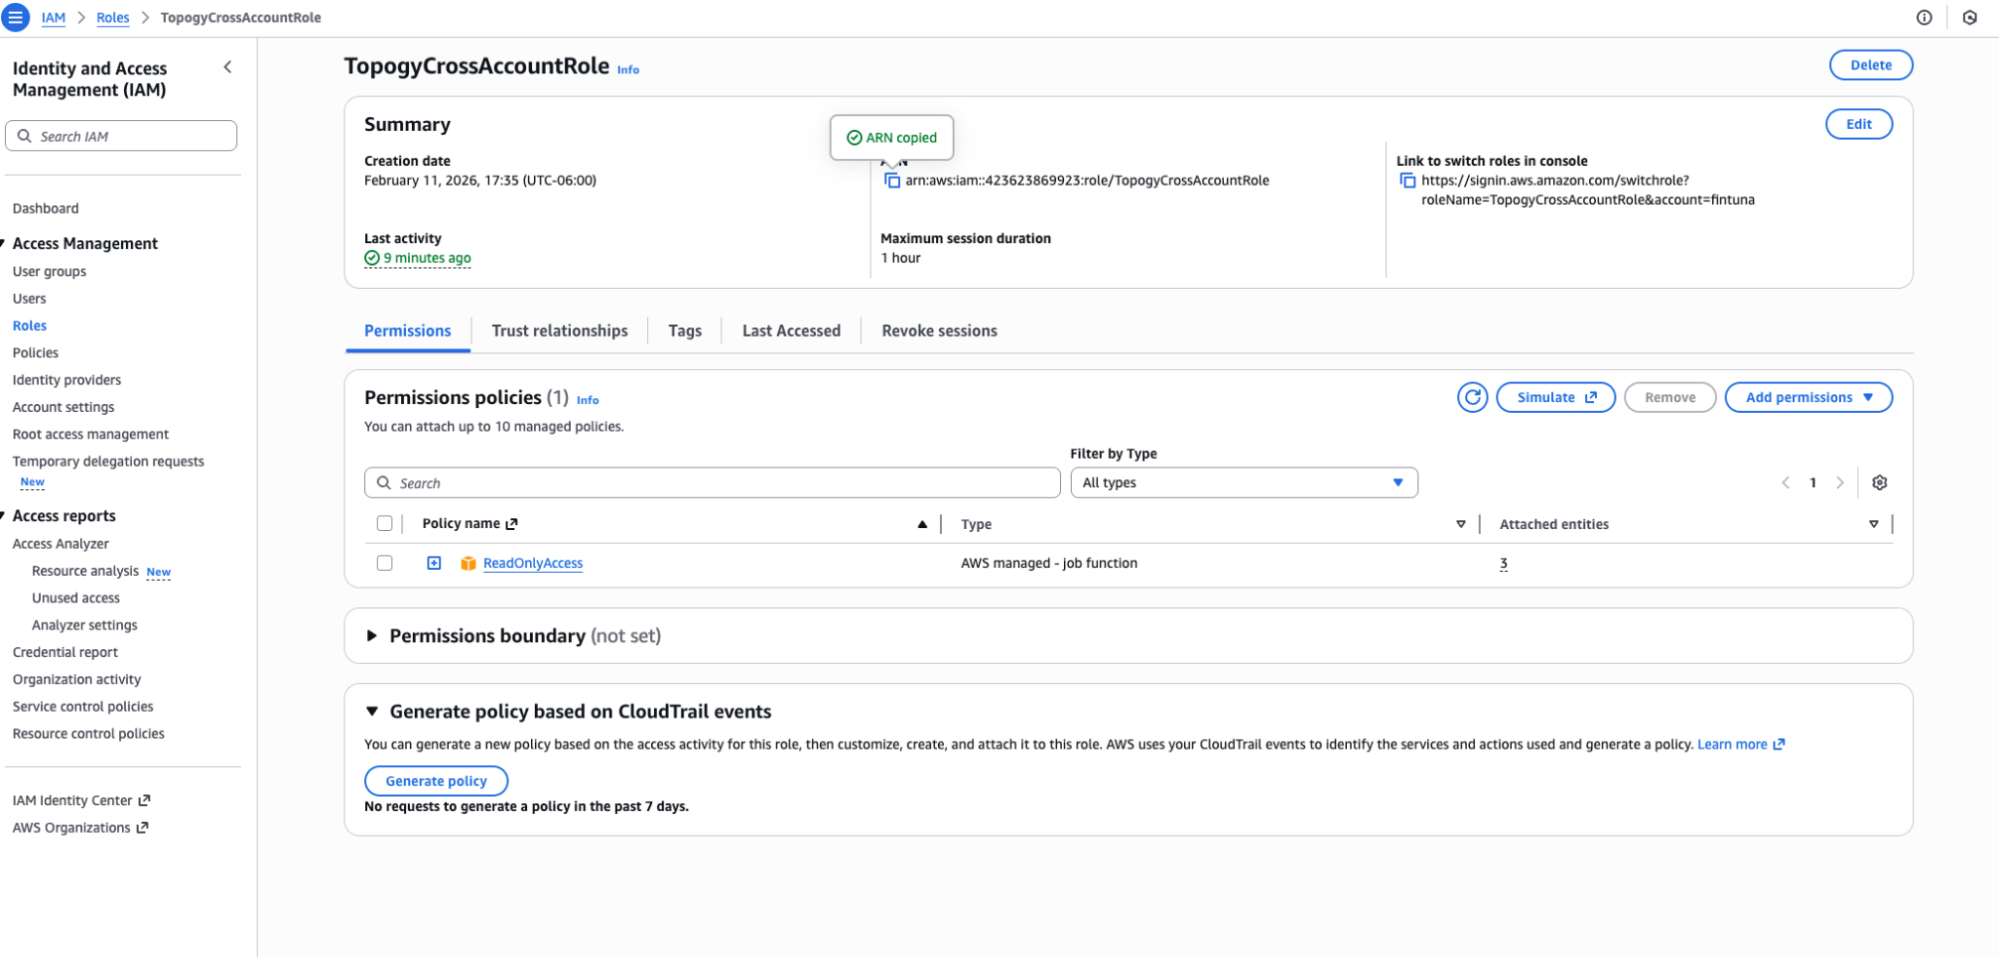Click the Generate policy button

tap(436, 781)
